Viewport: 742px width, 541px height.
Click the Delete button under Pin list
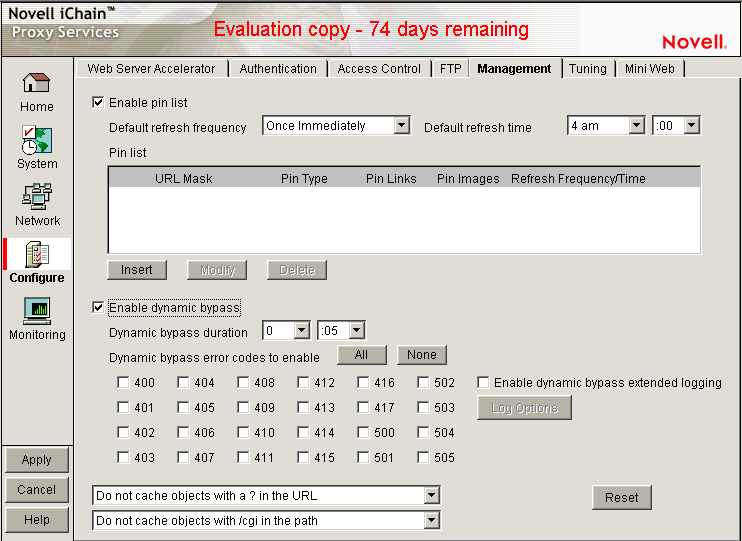tap(297, 270)
